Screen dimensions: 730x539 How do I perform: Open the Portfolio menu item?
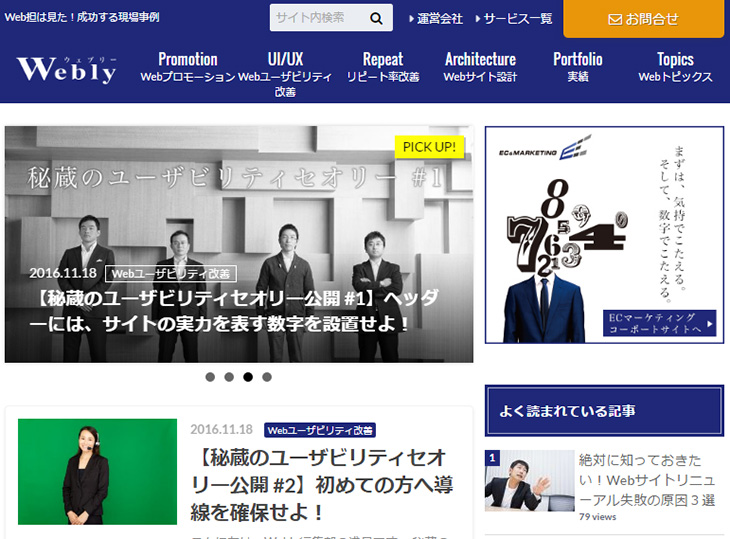point(578,67)
